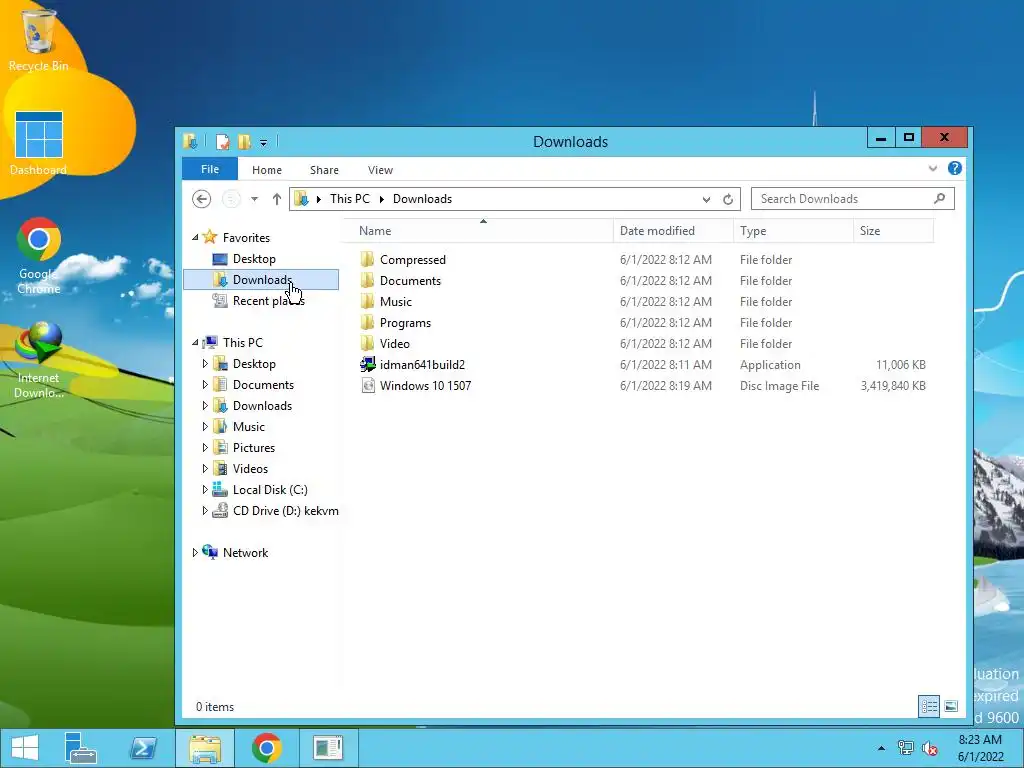The image size is (1024, 768).
Task: Launch Google Chrome from the desktop
Action: tap(39, 255)
